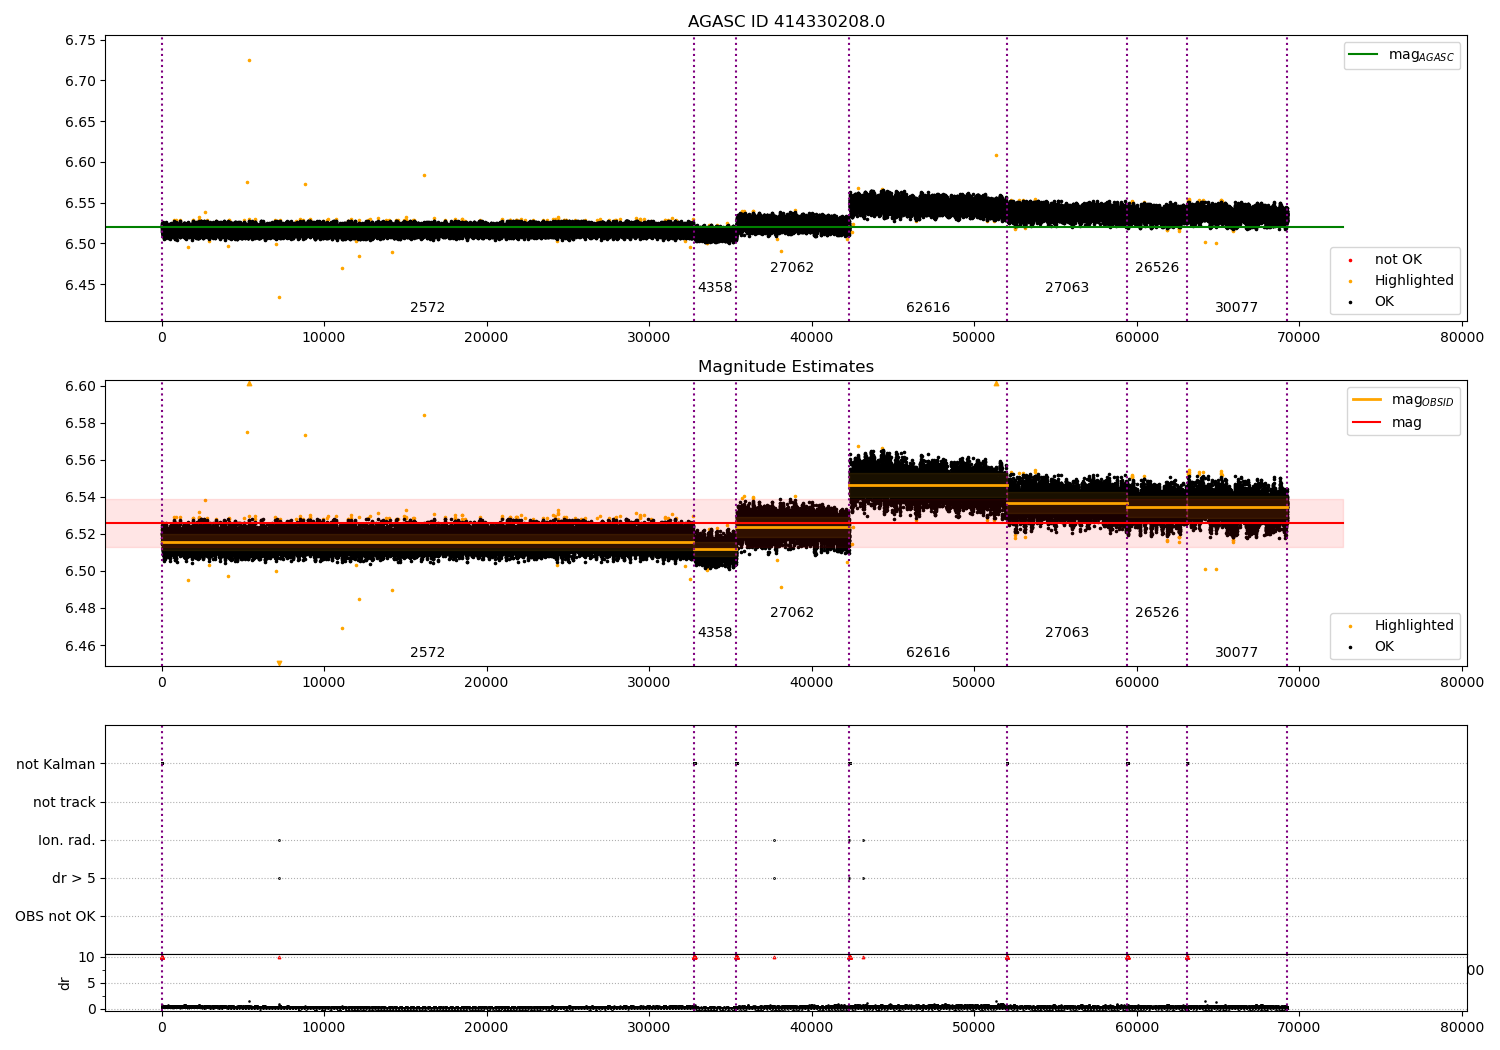Screen dimensions: 1500x1050
Task: Click x-axis tick 20000 under Magnitude Estimates plot
Action: click(486, 683)
